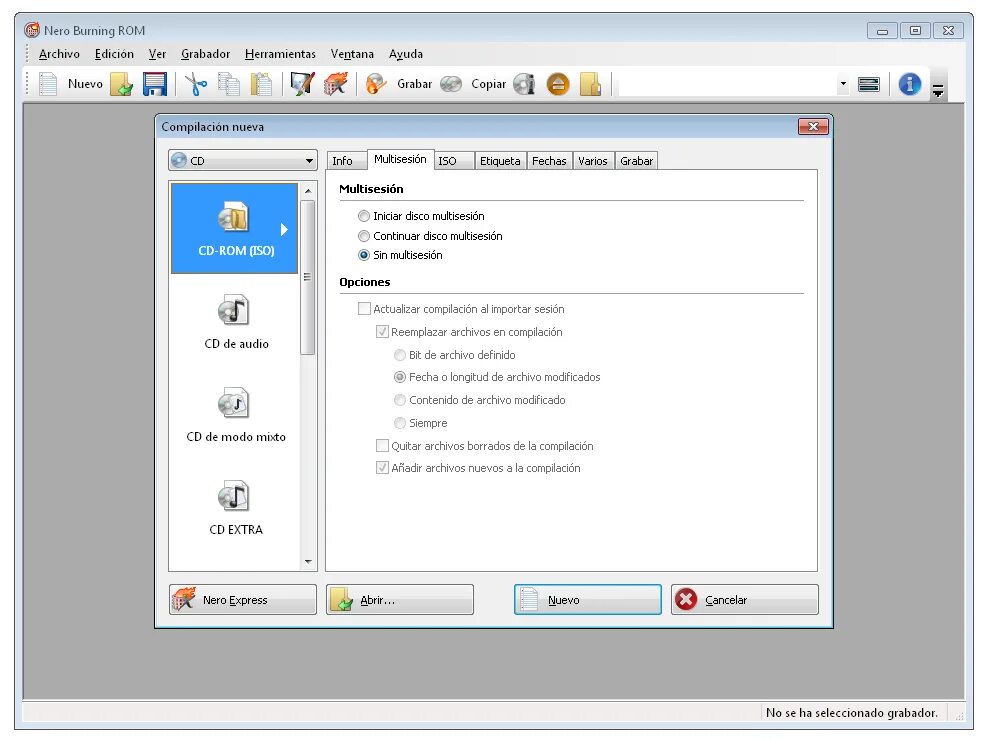Open Nero CoverDesigner icon in toolbar
The image size is (986, 740).
click(302, 84)
